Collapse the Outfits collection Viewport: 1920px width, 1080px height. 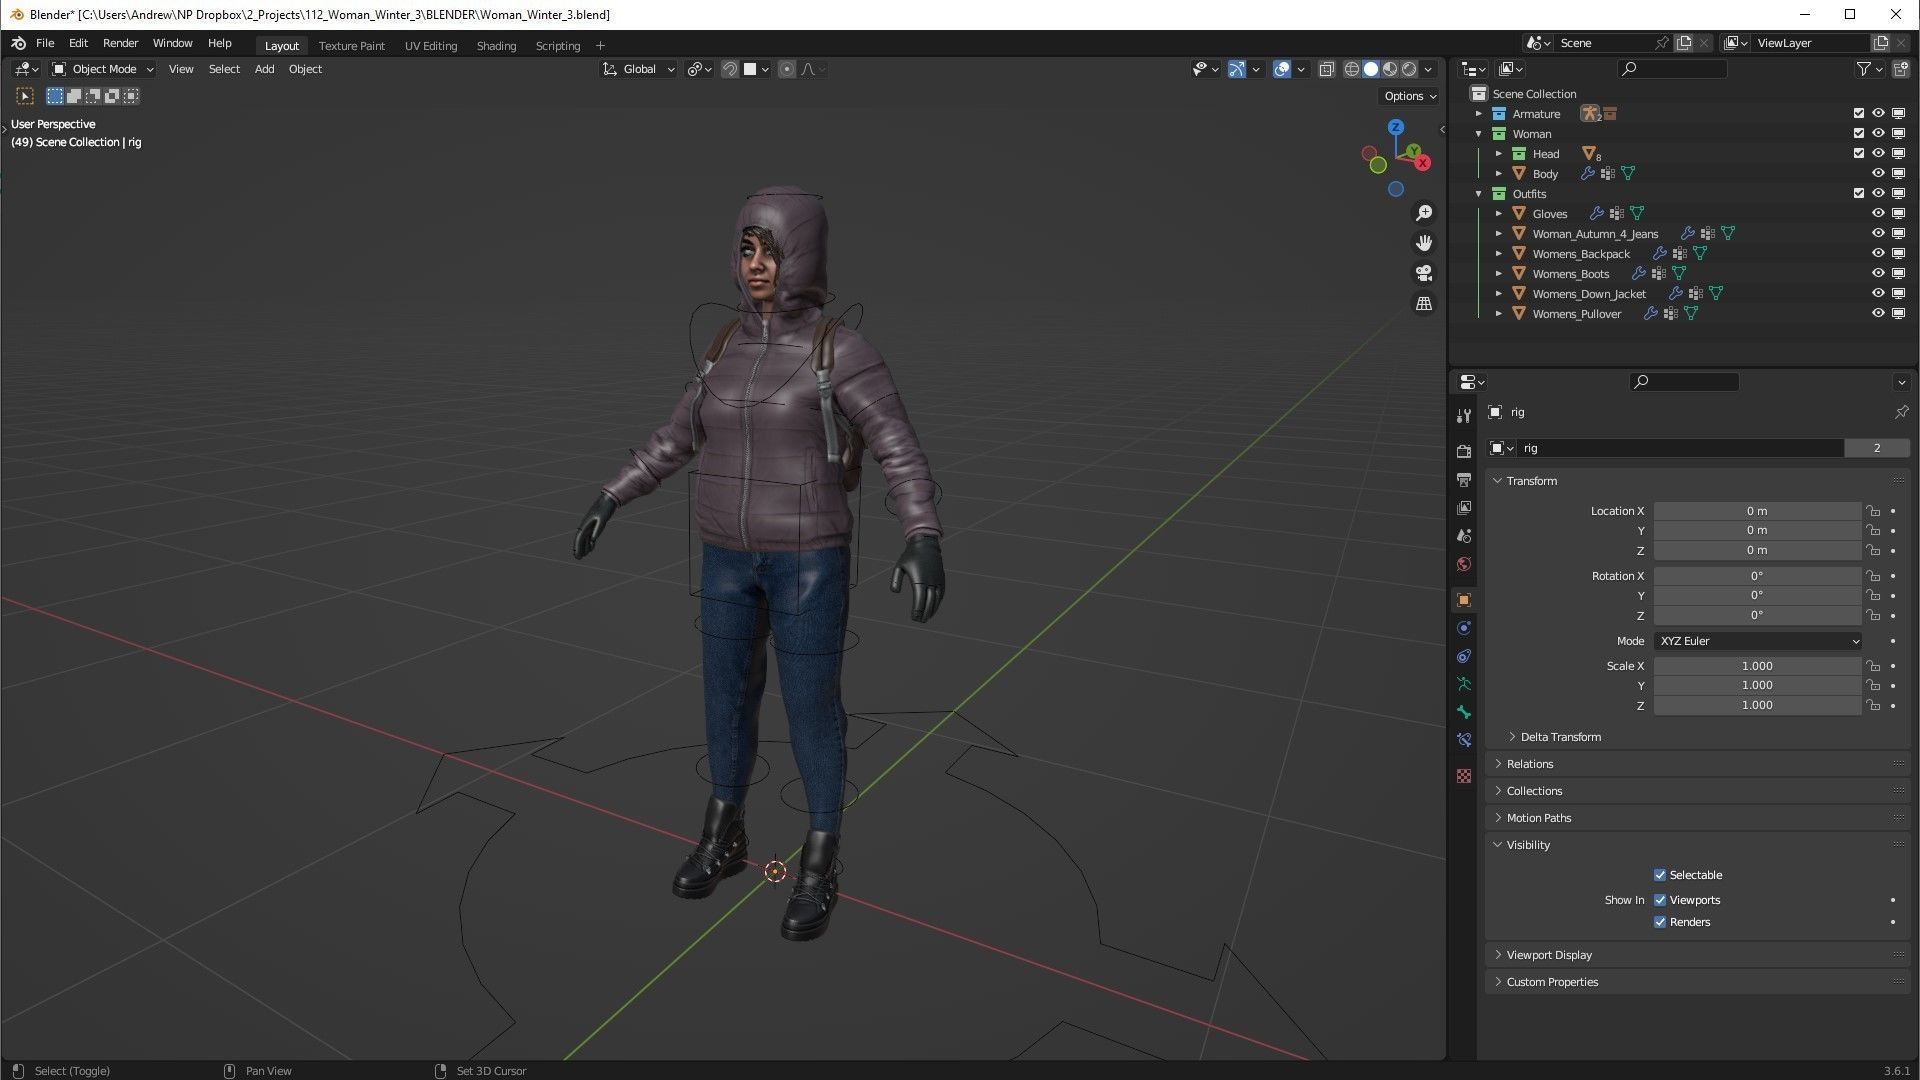(1479, 194)
